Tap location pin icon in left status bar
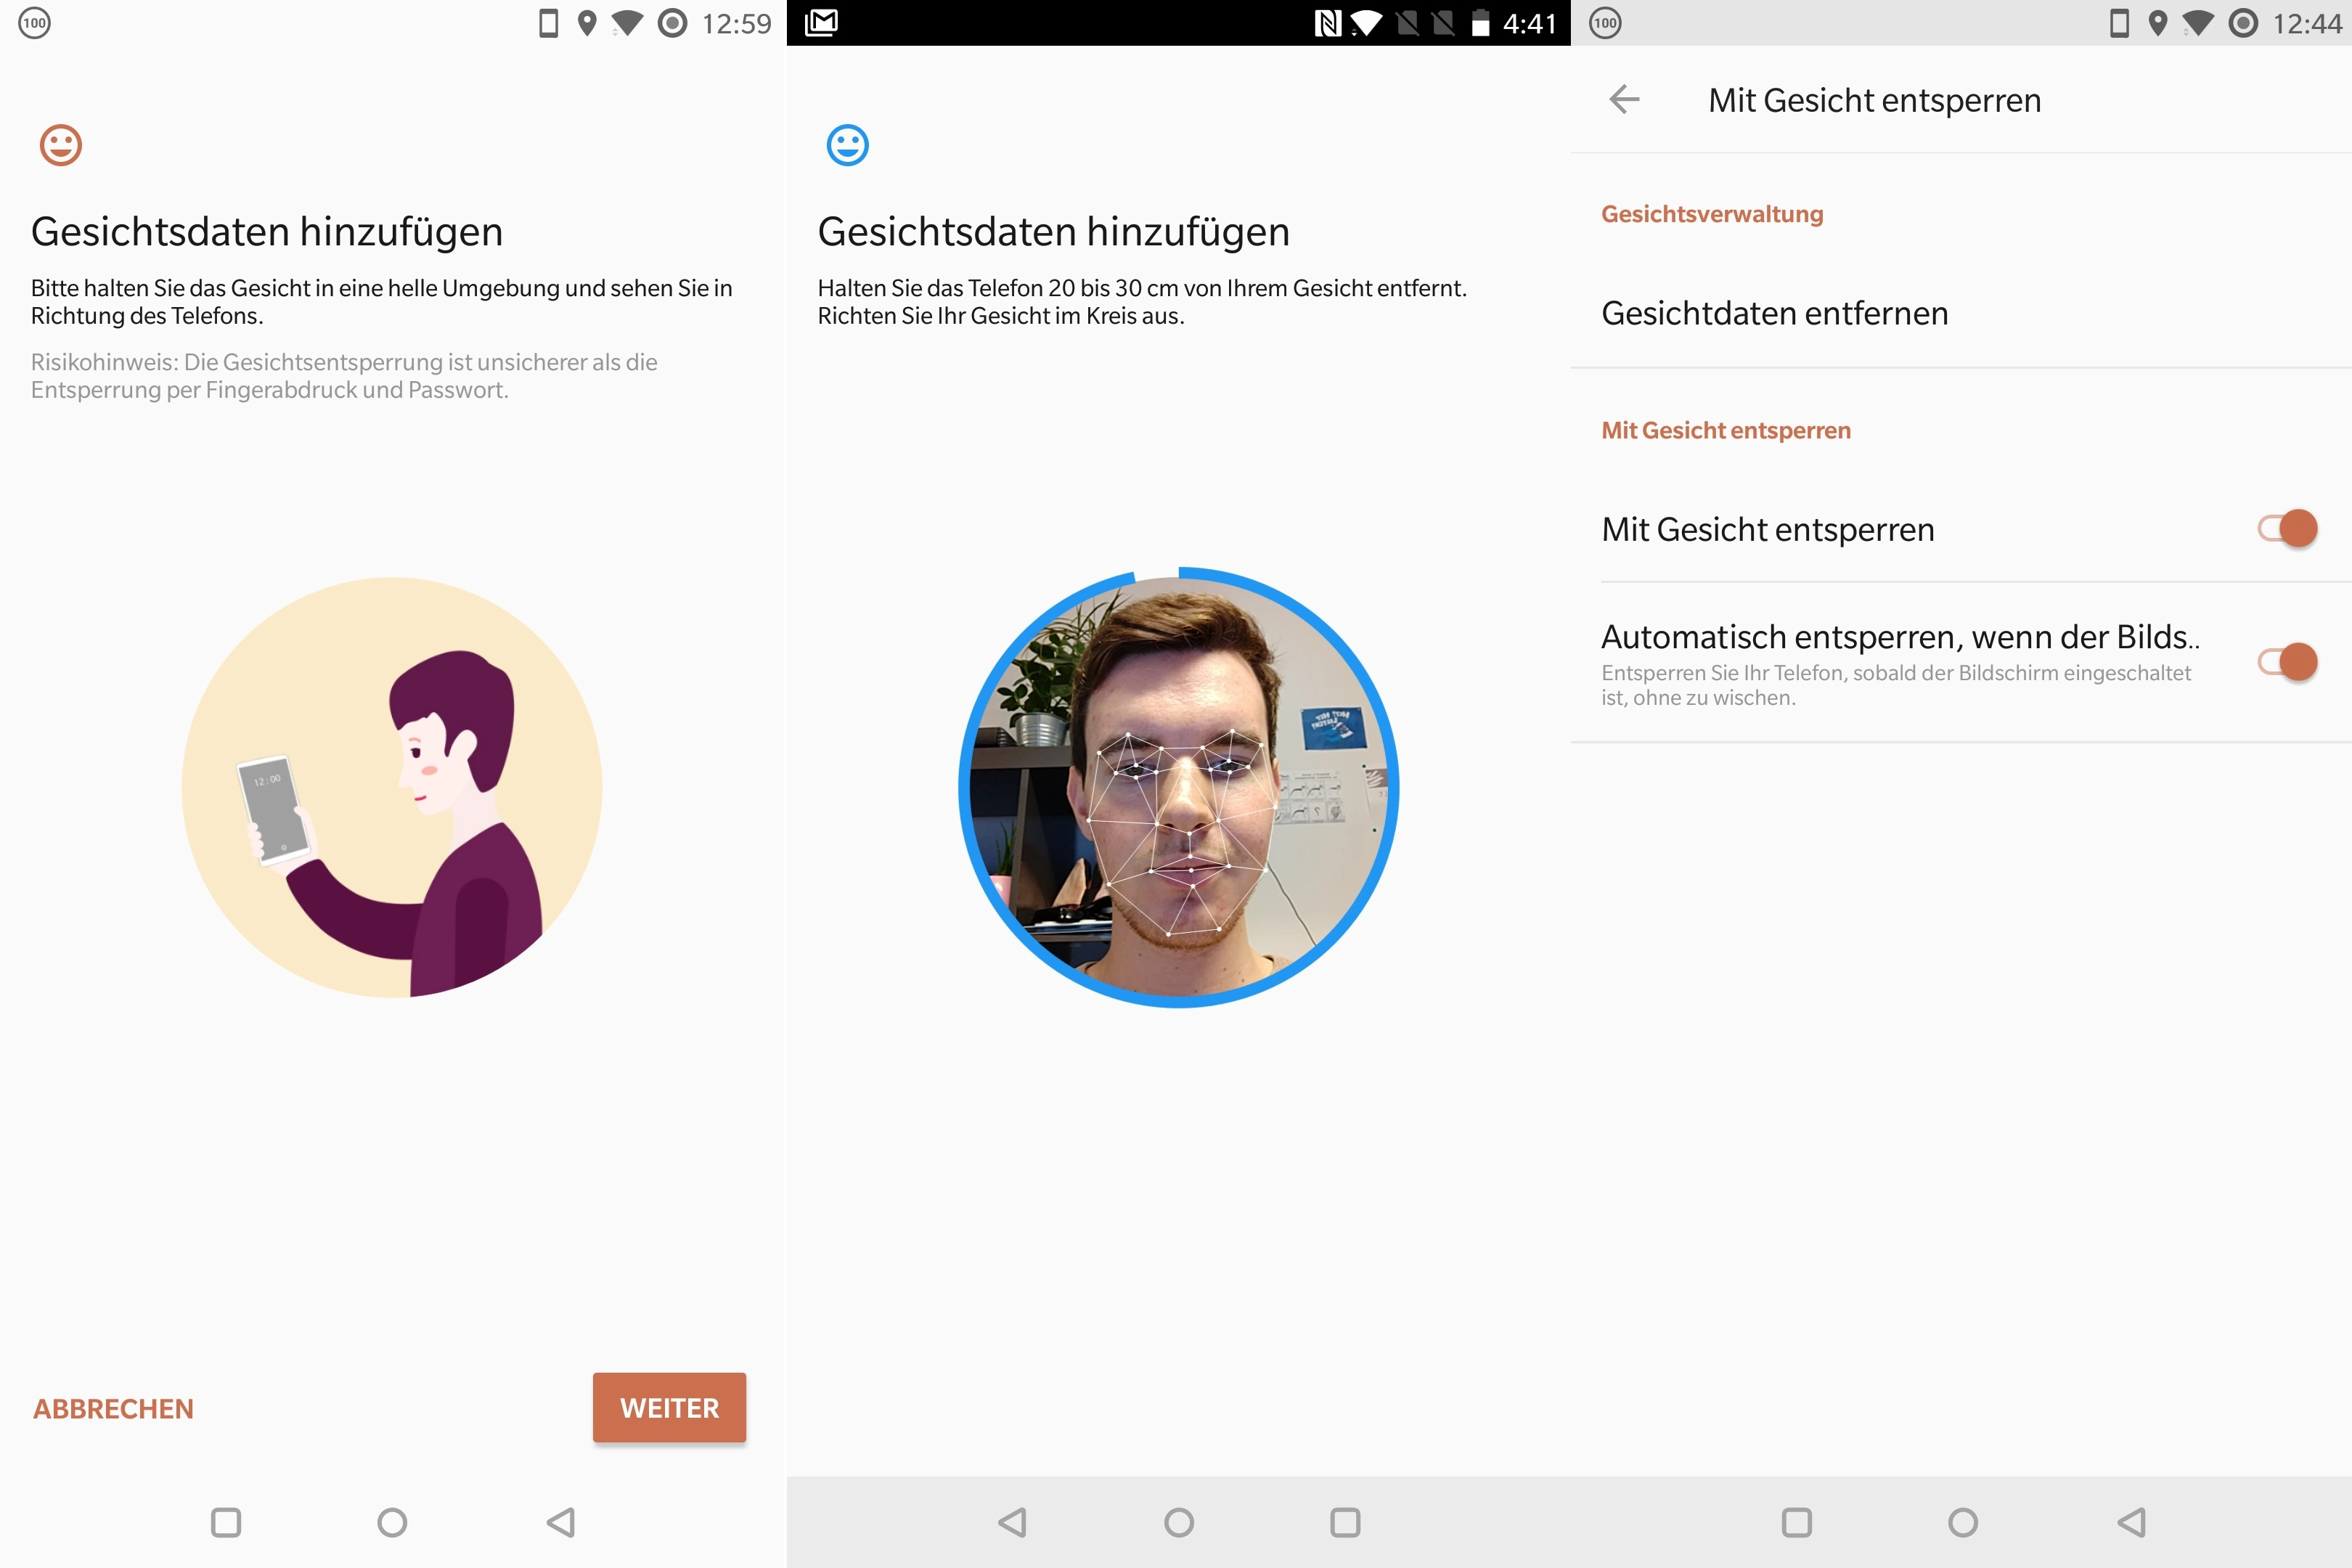2352x1568 pixels. [587, 23]
